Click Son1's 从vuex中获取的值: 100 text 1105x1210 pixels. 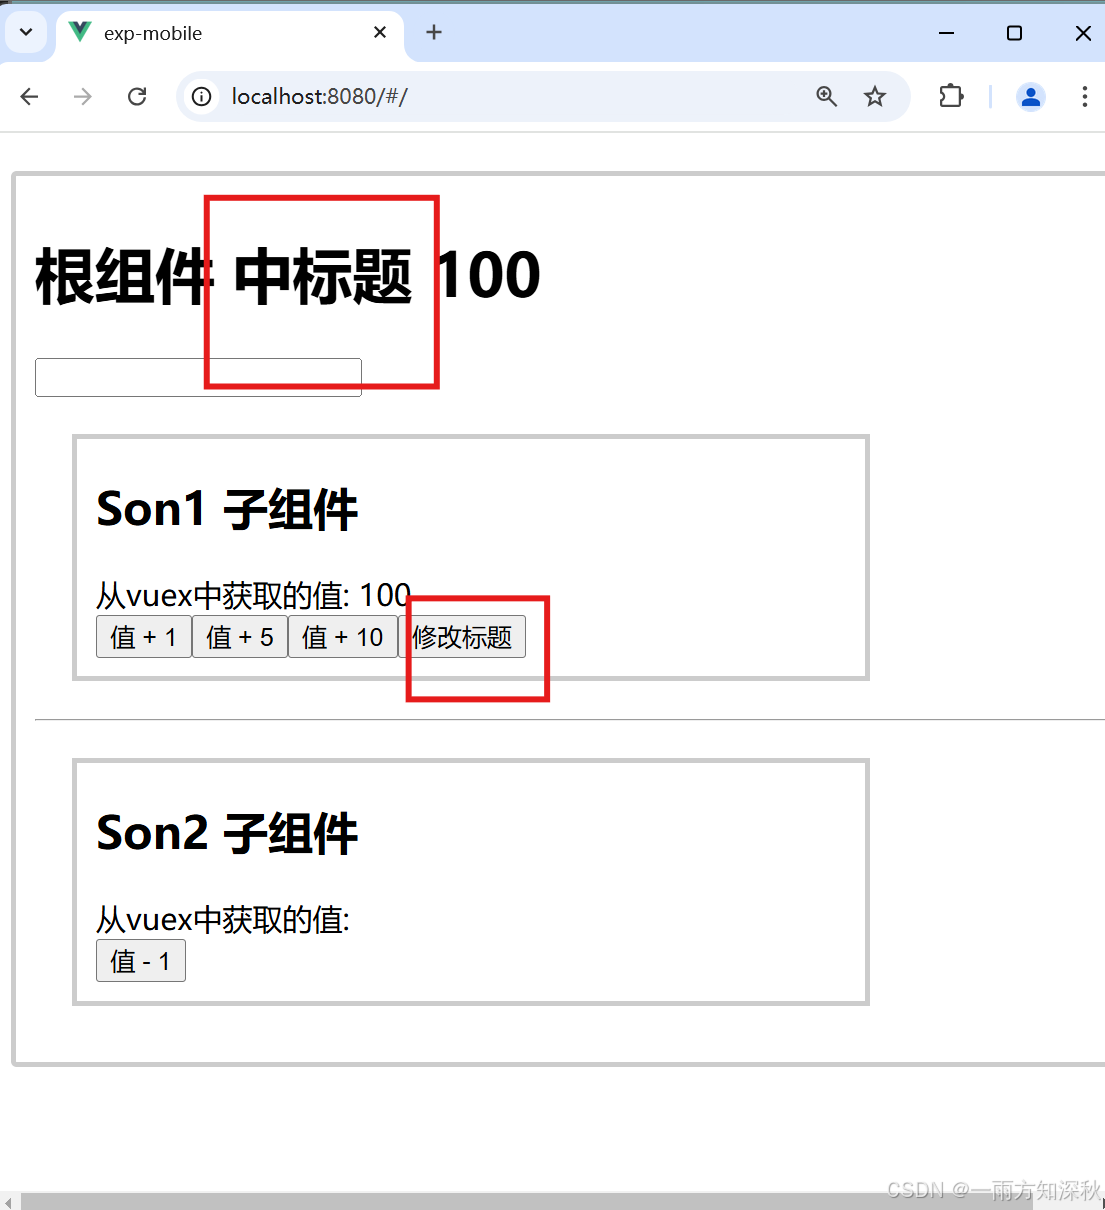tap(253, 595)
